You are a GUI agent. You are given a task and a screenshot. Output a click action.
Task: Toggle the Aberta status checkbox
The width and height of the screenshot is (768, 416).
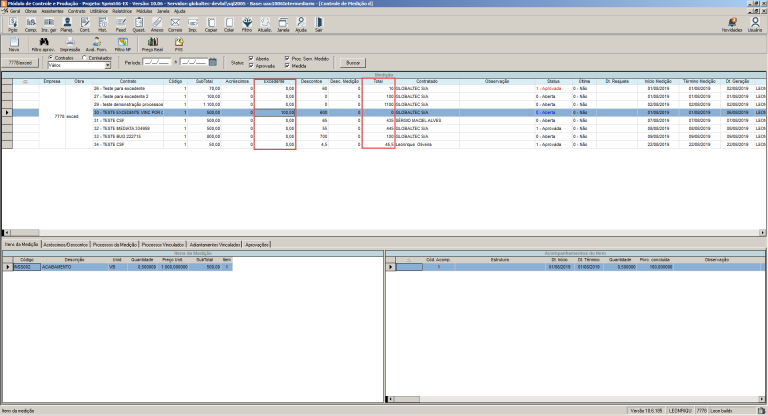click(x=251, y=59)
